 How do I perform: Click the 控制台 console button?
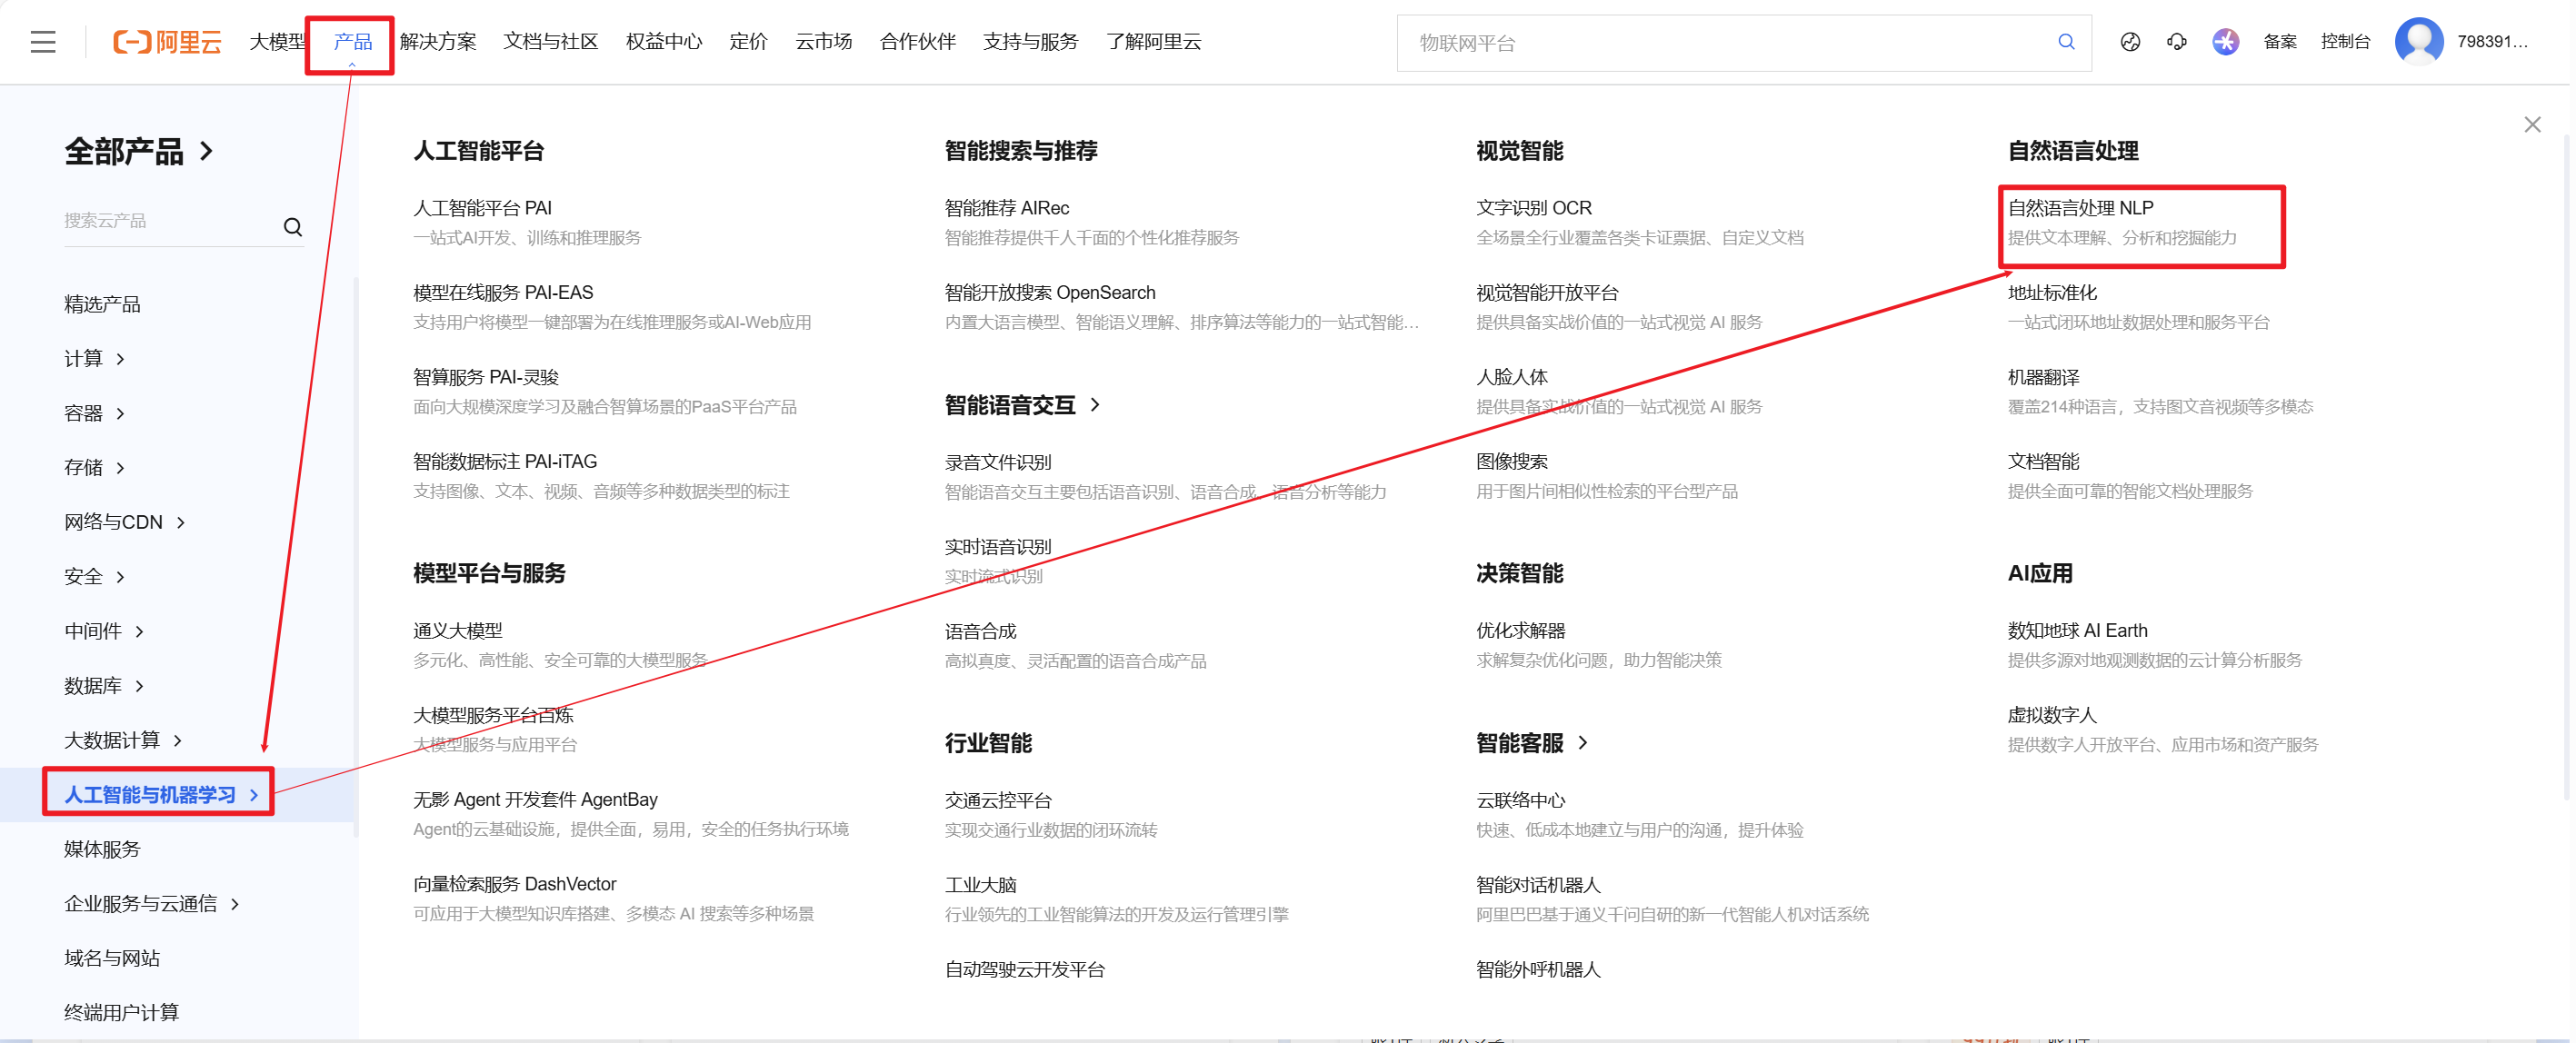[2344, 42]
